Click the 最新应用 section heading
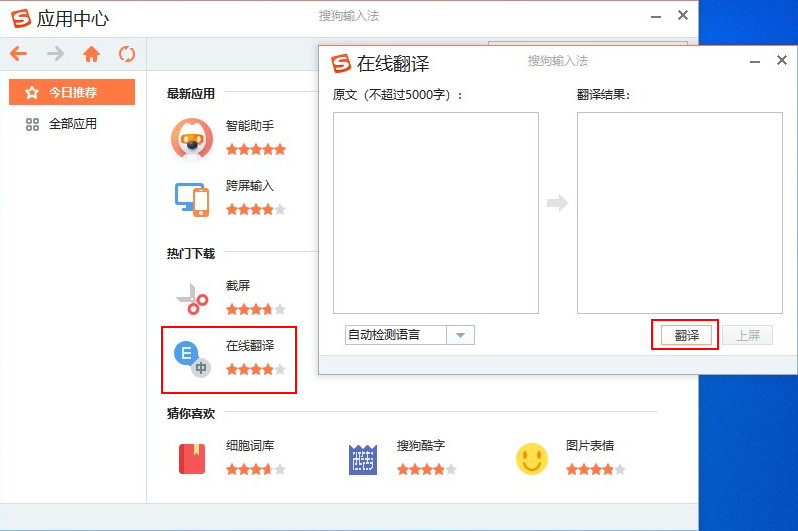 [x=191, y=94]
